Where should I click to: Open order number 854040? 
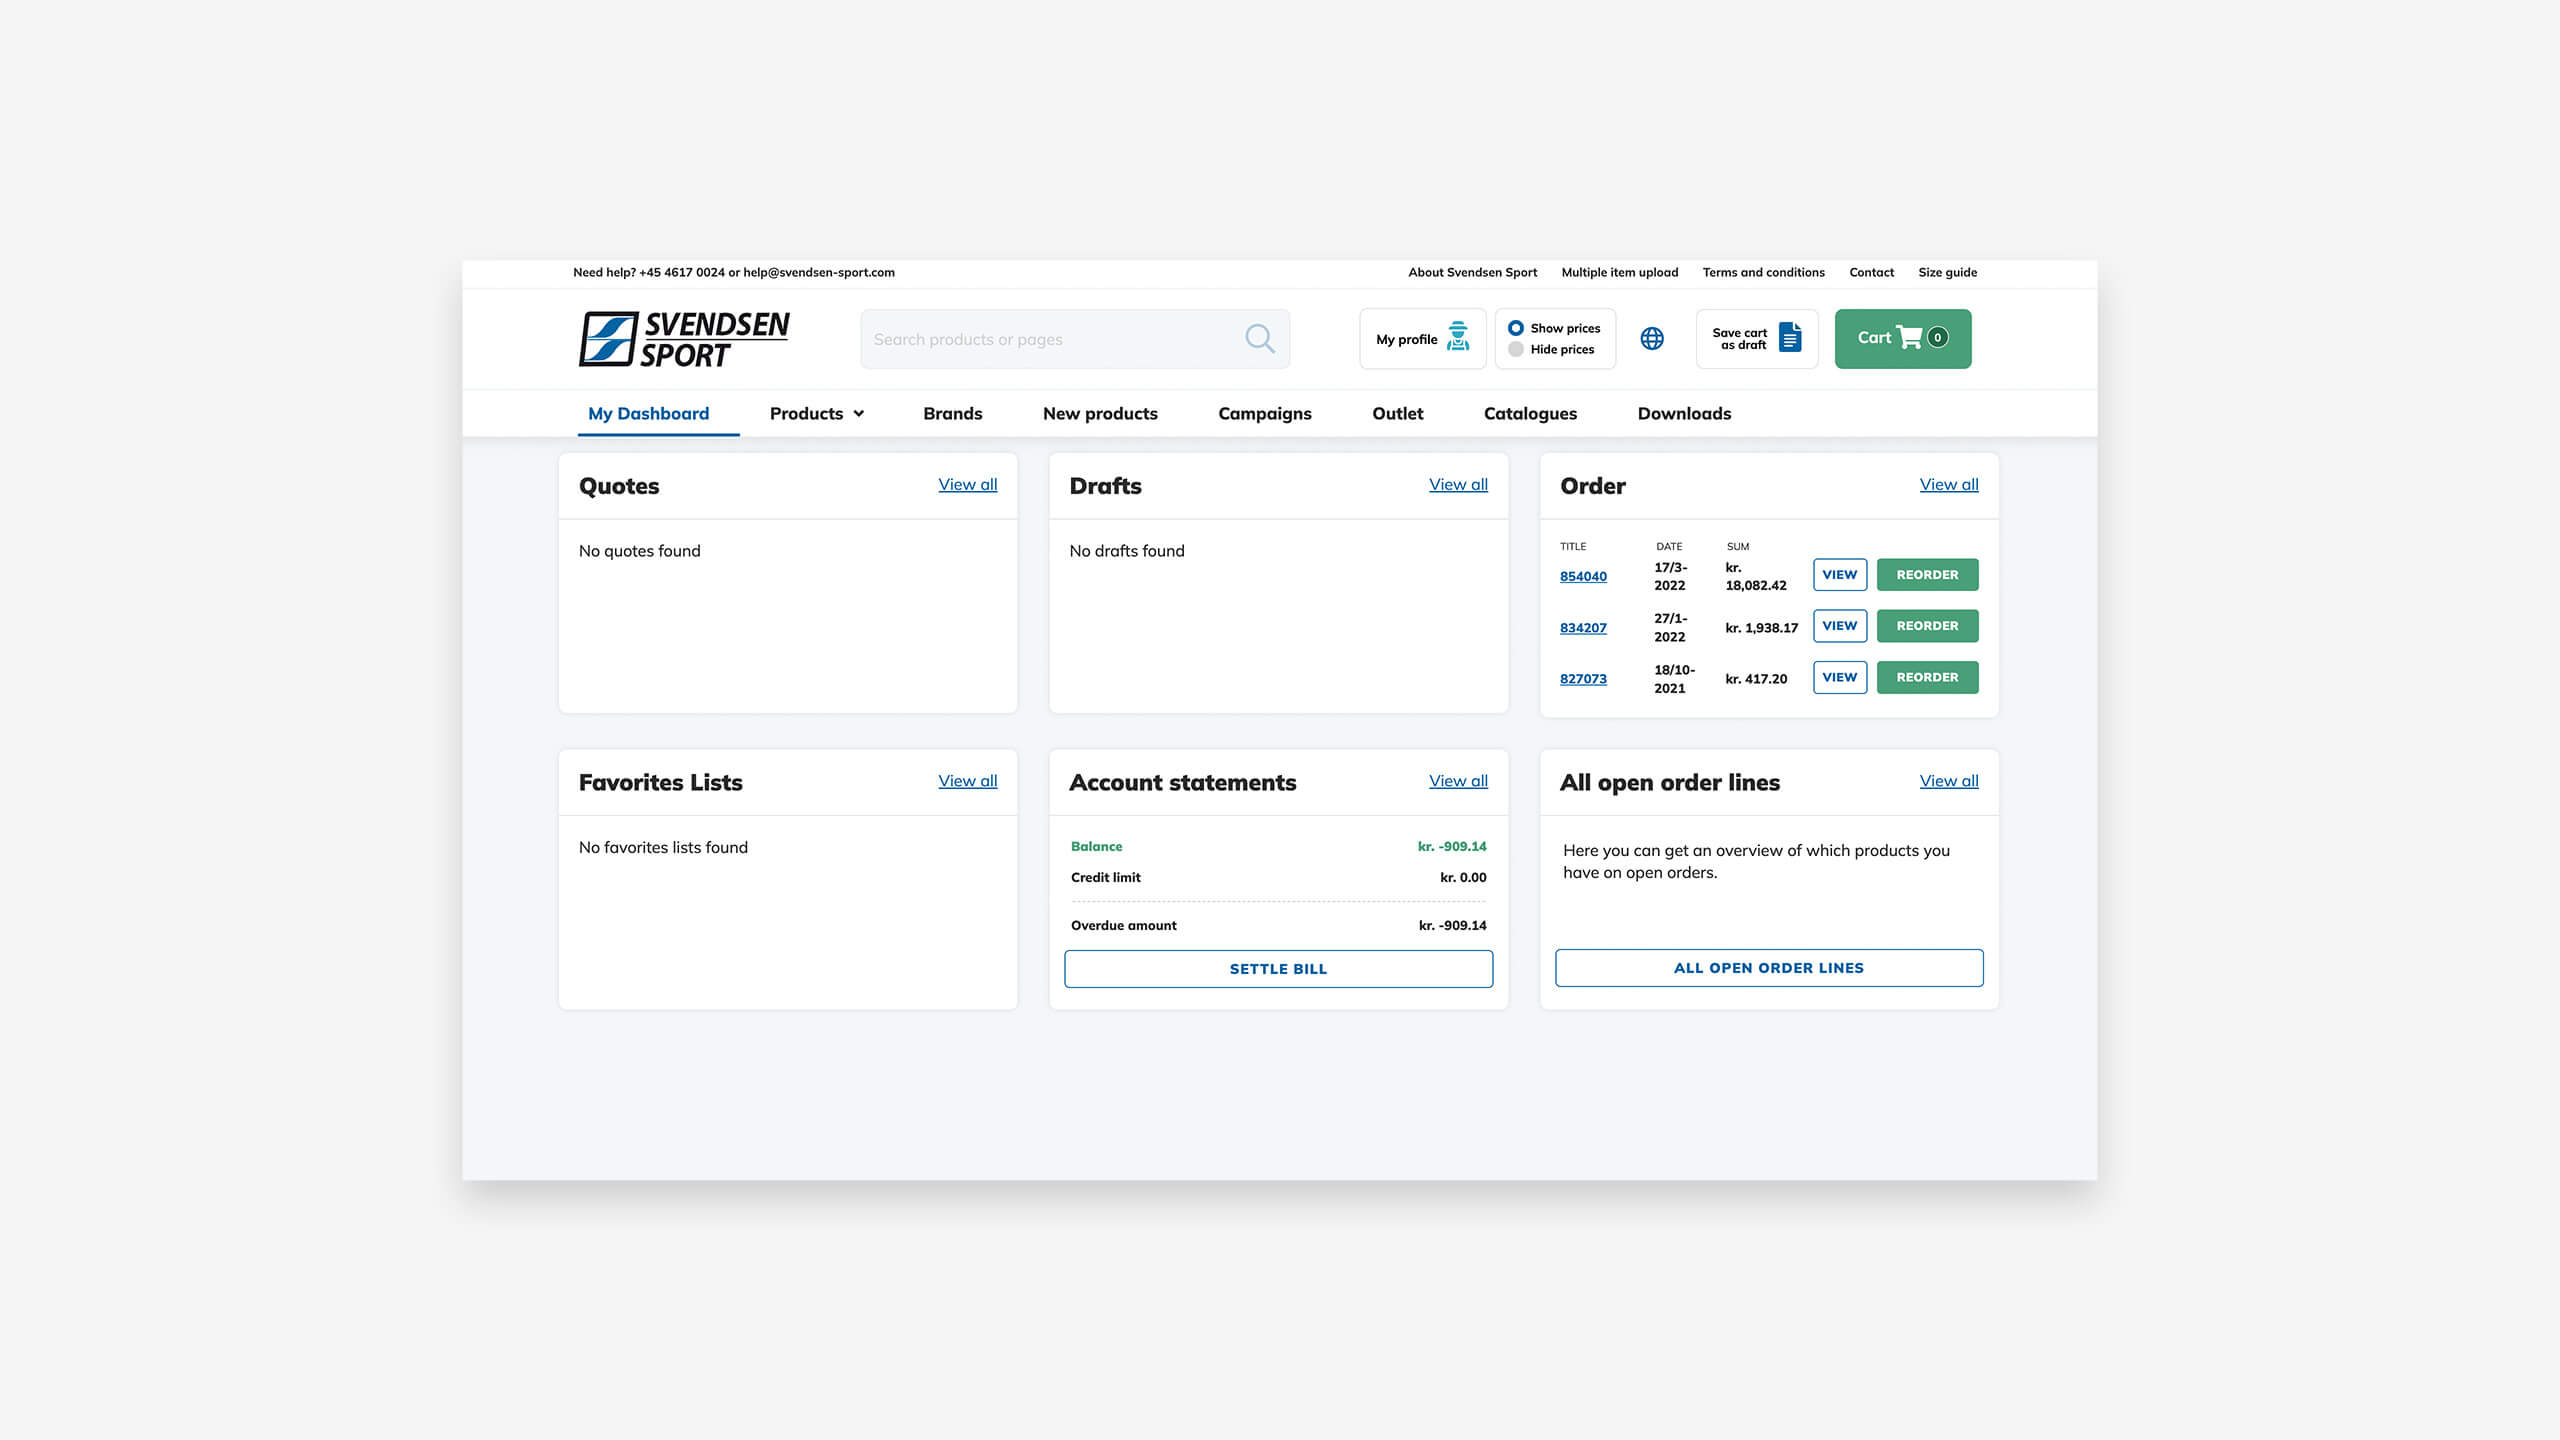click(1583, 576)
